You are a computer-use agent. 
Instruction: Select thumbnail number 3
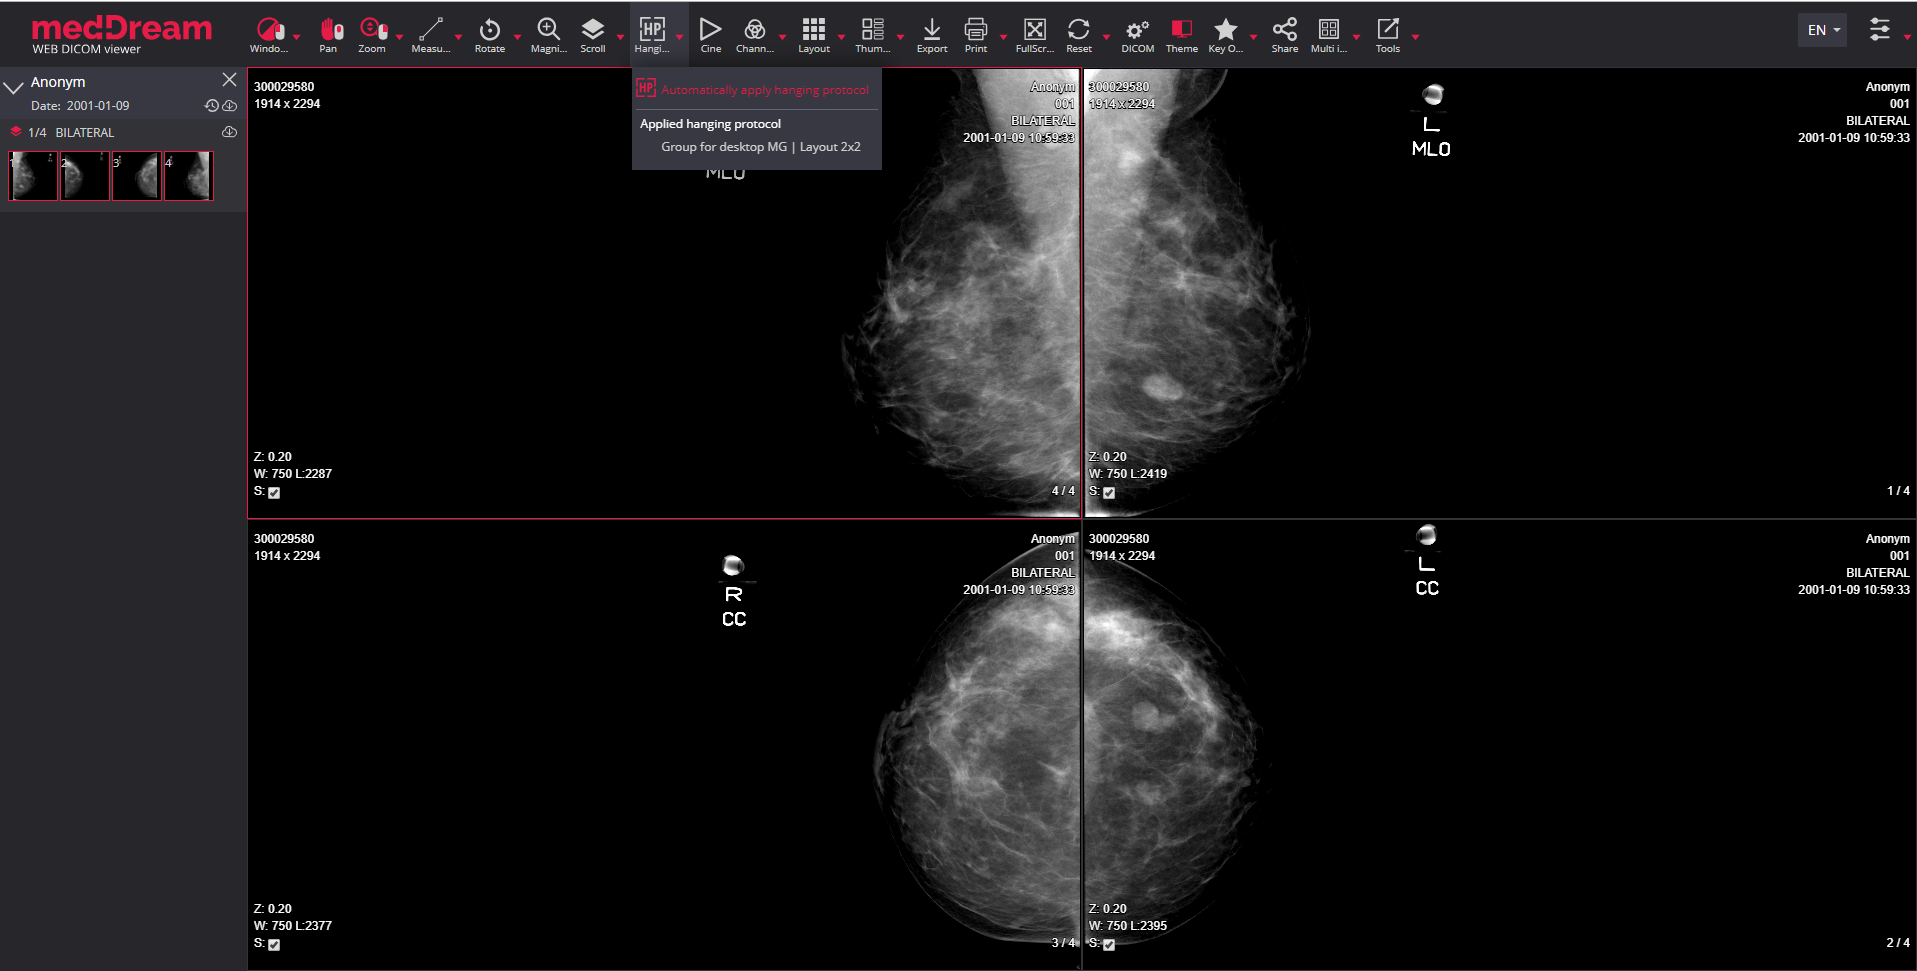(137, 176)
